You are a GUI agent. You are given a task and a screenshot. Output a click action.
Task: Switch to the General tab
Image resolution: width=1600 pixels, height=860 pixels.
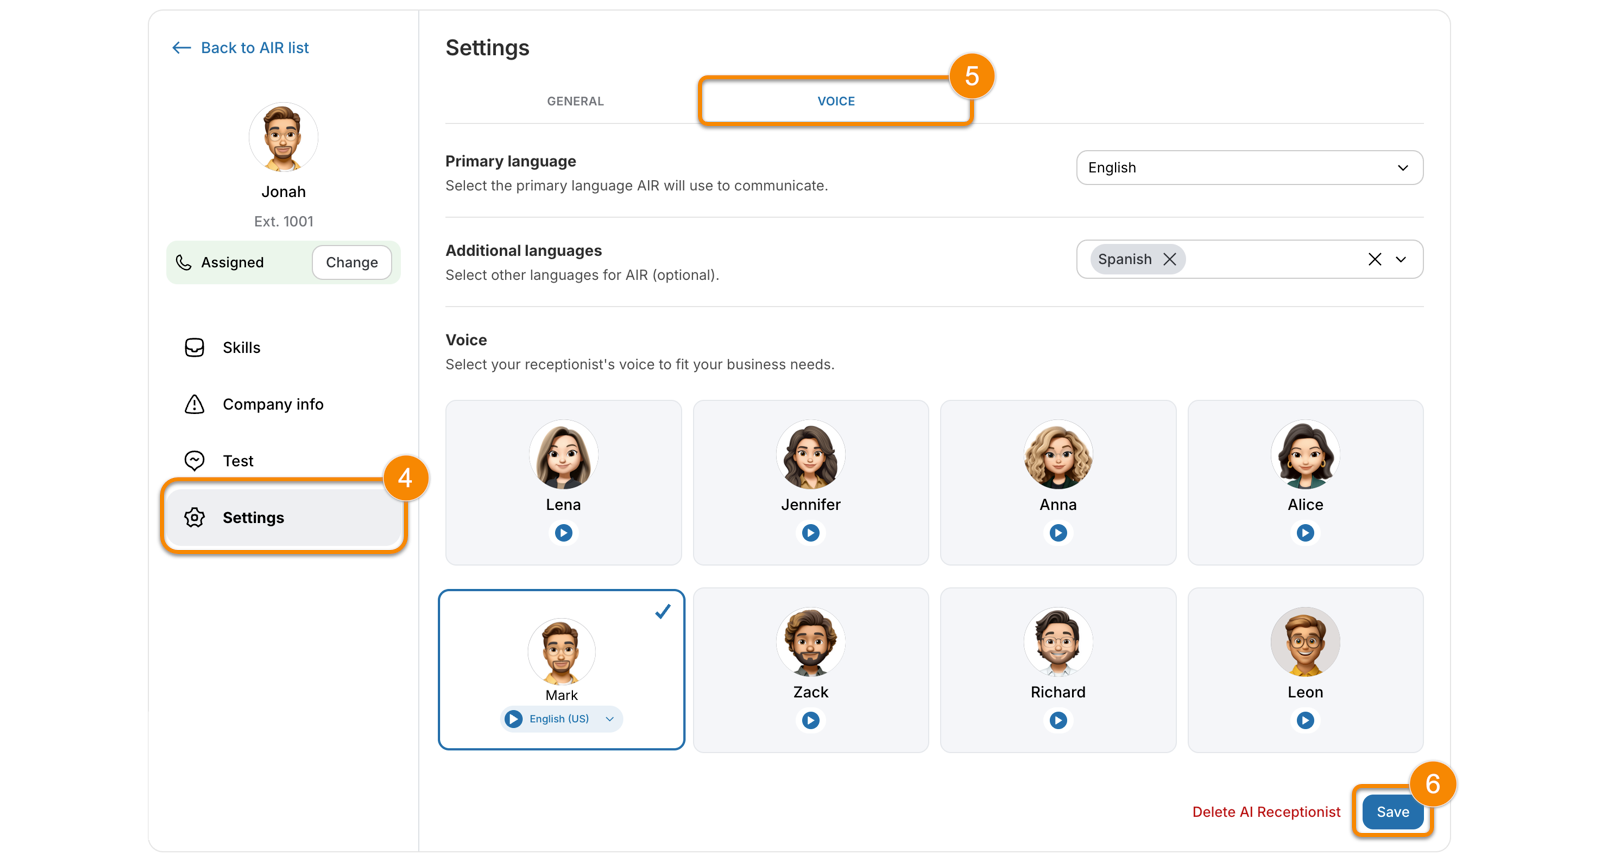[x=575, y=101]
